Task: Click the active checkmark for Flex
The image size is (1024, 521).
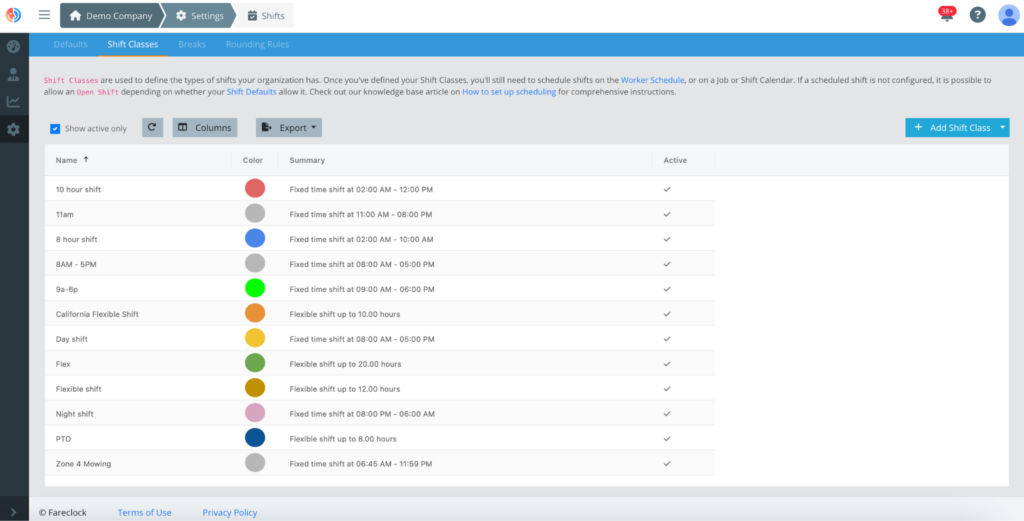Action: [x=667, y=363]
